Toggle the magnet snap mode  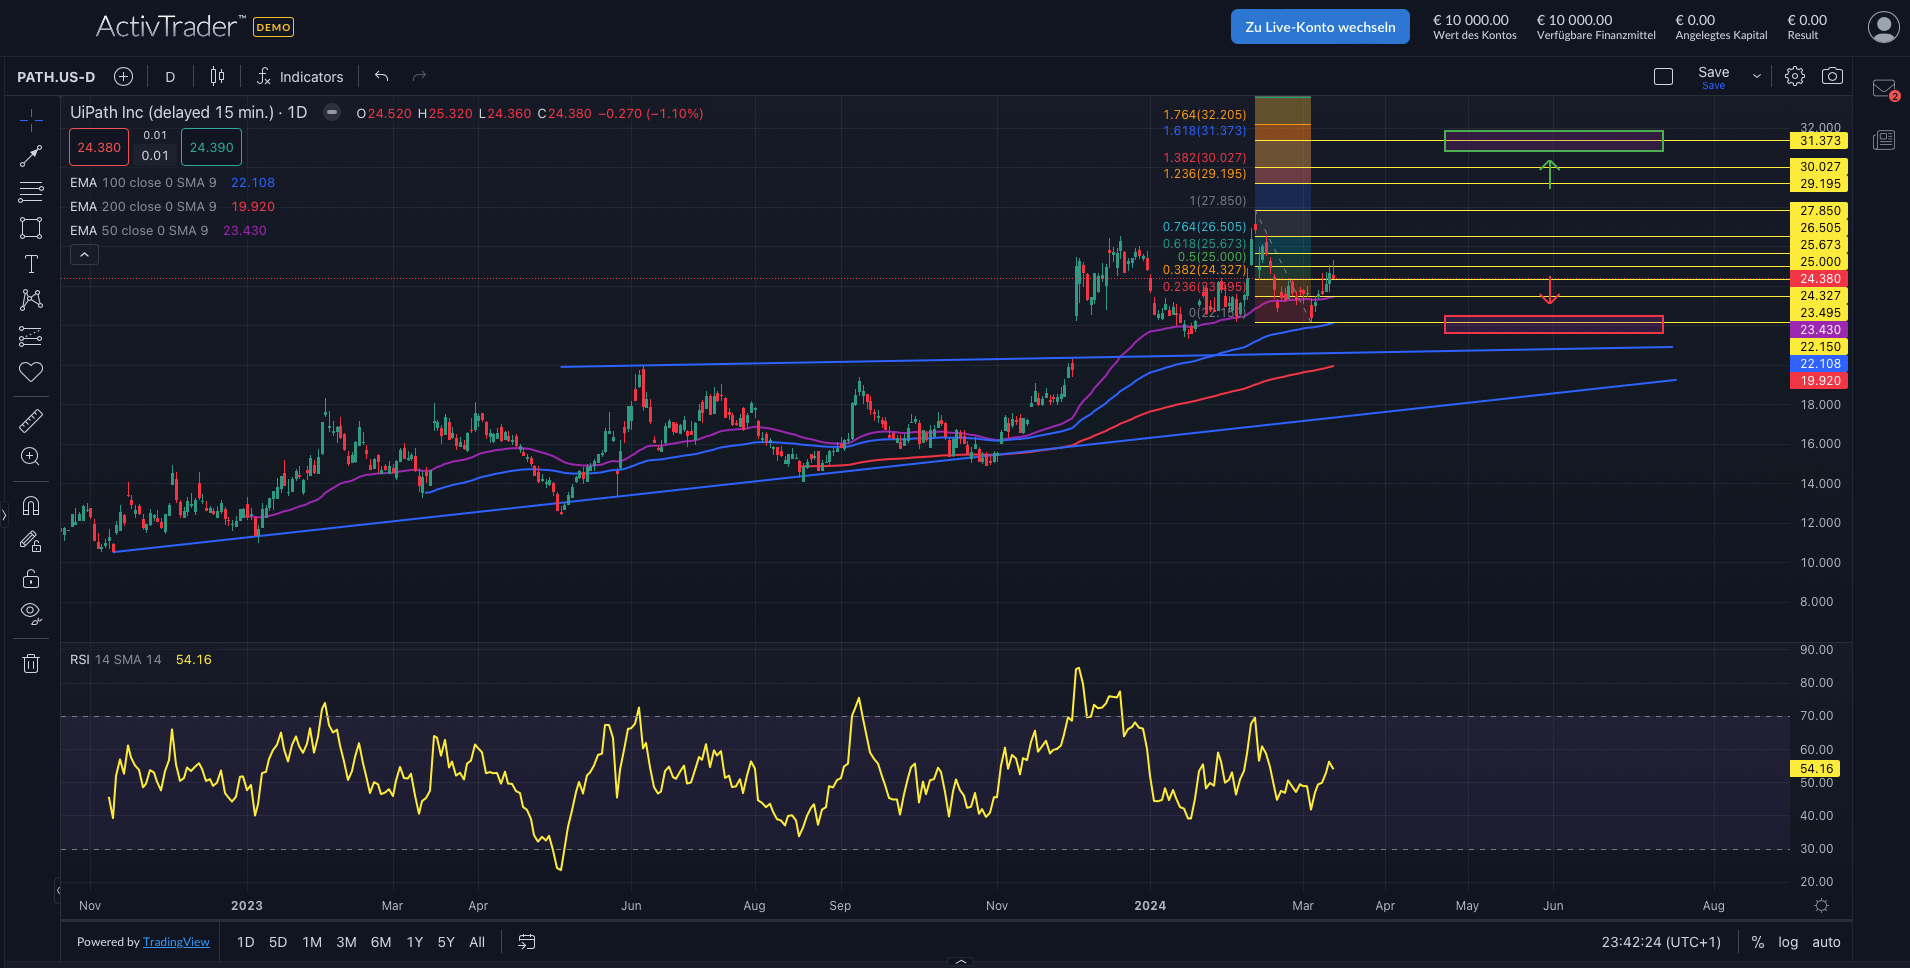click(31, 506)
